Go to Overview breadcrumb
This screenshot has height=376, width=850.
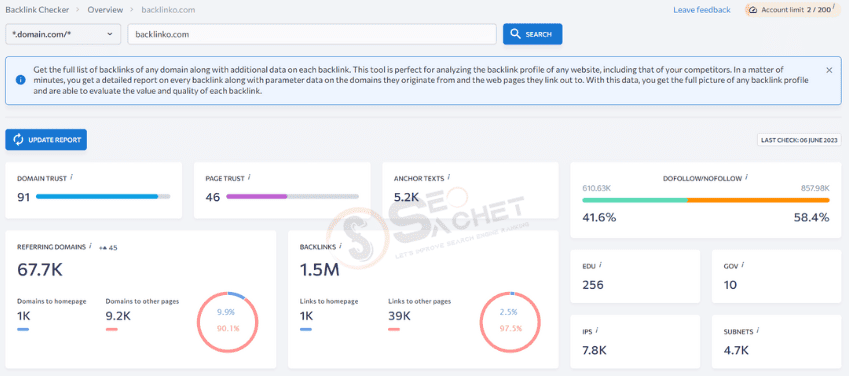pos(105,10)
